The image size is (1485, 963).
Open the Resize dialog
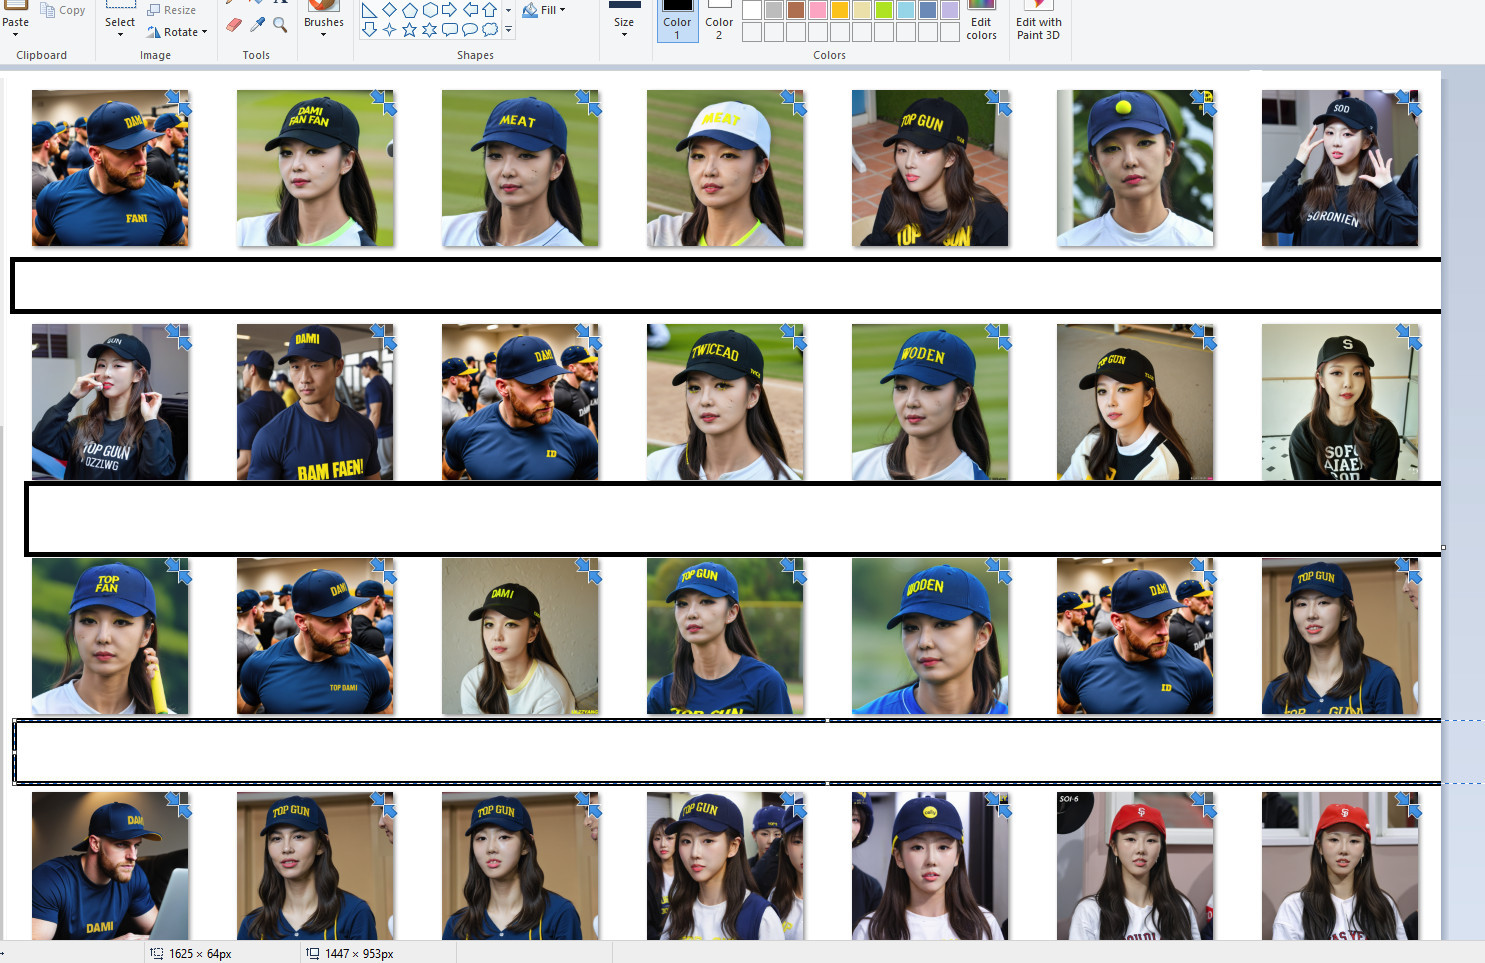[x=171, y=10]
